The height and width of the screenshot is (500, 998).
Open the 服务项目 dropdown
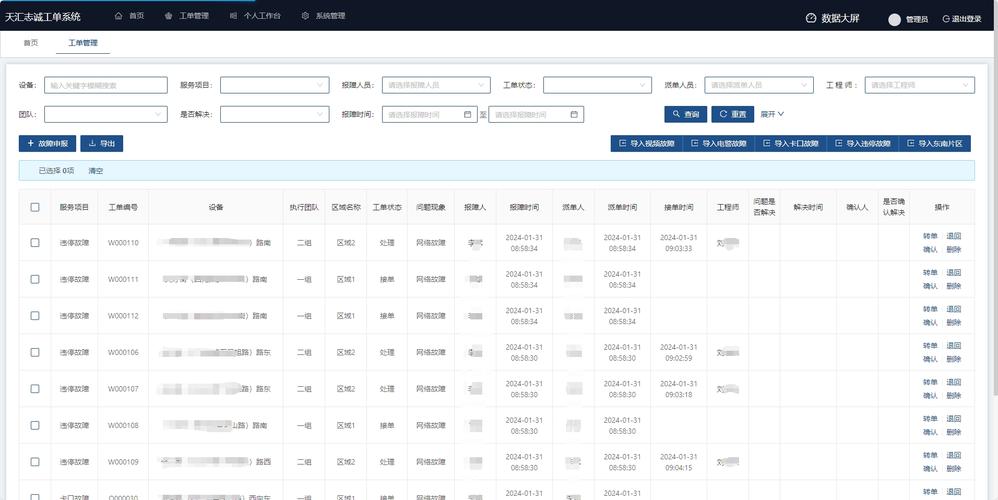click(274, 85)
